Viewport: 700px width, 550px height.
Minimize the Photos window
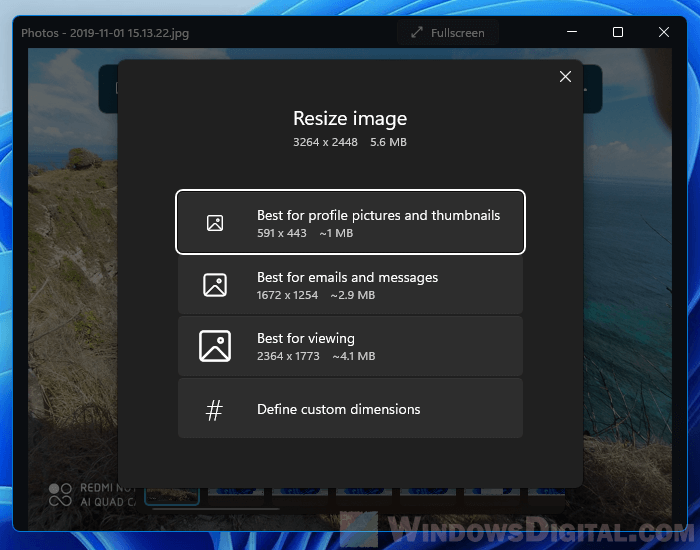pos(572,32)
